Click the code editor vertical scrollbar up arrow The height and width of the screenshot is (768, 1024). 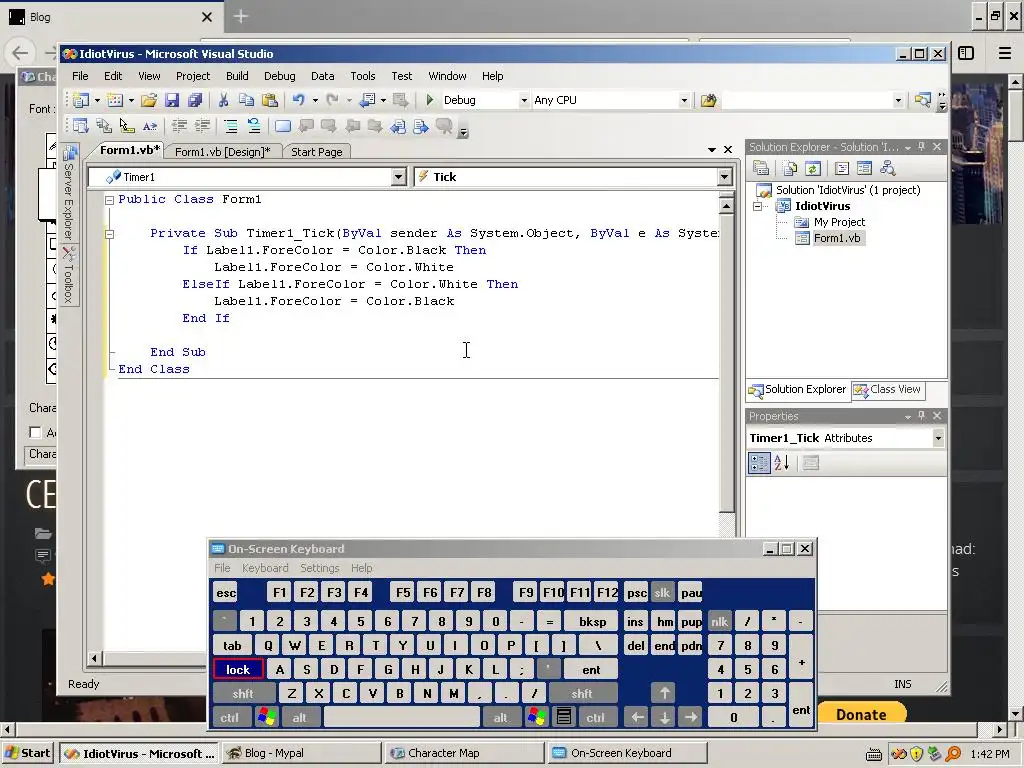pos(726,206)
